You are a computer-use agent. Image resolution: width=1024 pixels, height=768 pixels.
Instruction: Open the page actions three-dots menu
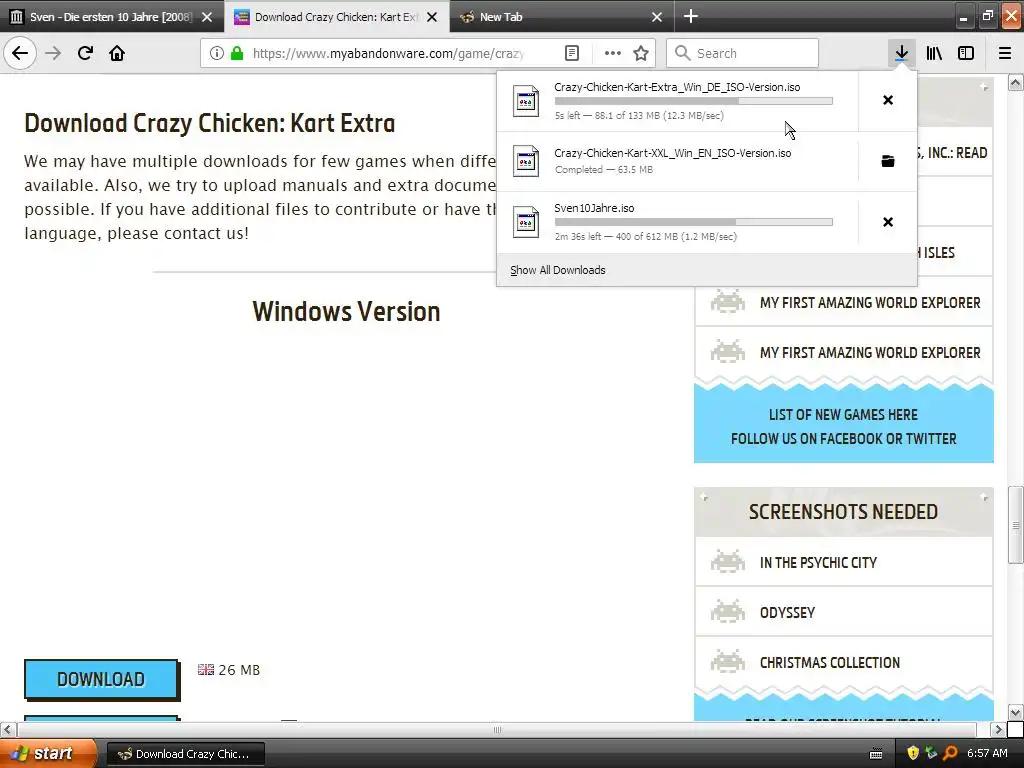[x=613, y=53]
